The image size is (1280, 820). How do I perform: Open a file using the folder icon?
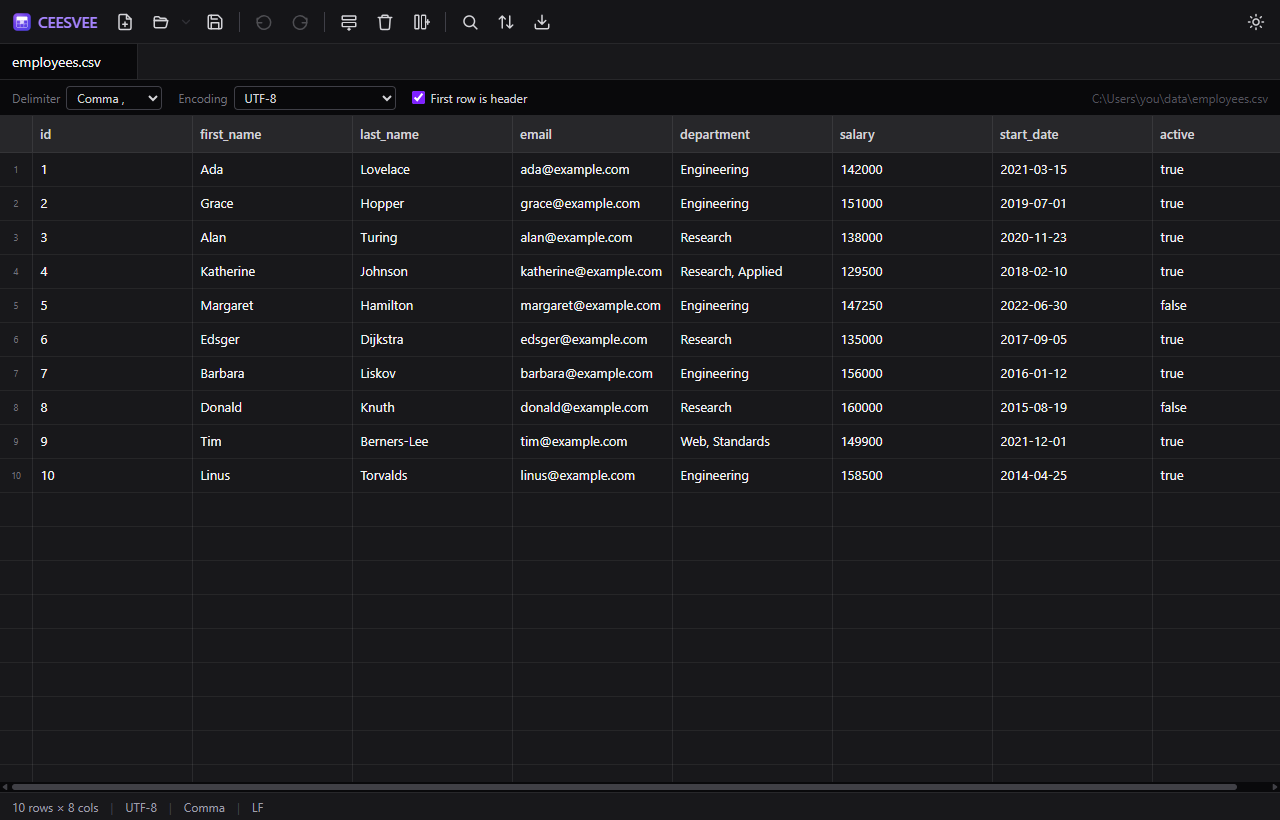point(160,22)
